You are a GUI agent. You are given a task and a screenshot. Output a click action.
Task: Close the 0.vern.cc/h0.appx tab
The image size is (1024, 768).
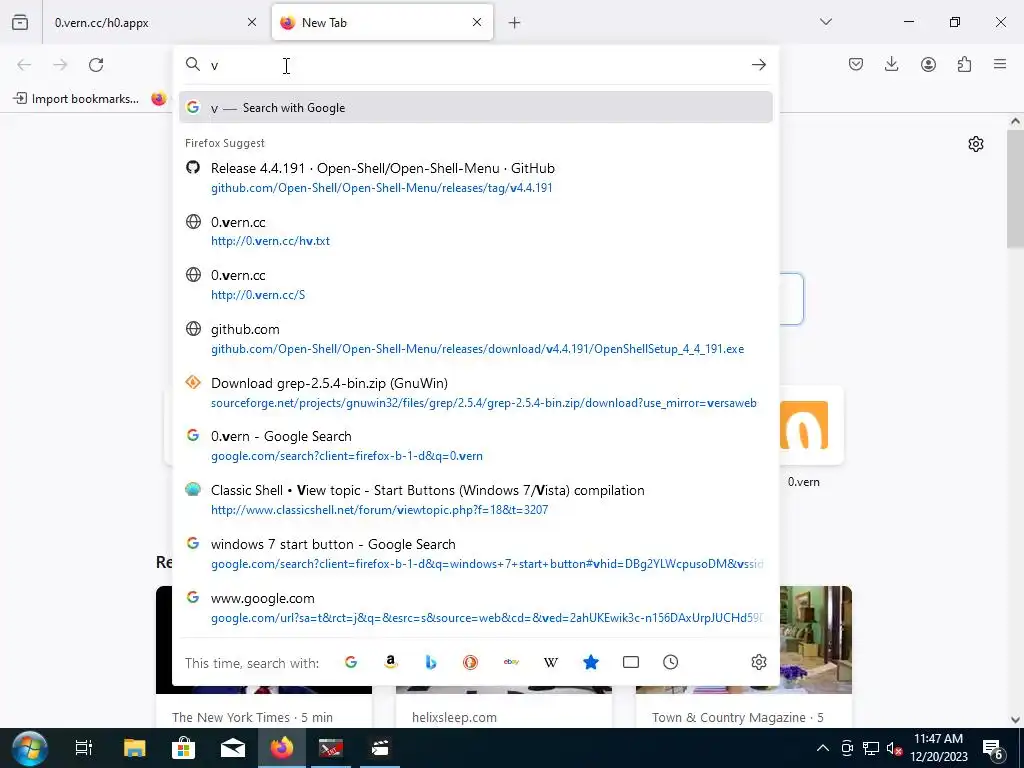[251, 23]
